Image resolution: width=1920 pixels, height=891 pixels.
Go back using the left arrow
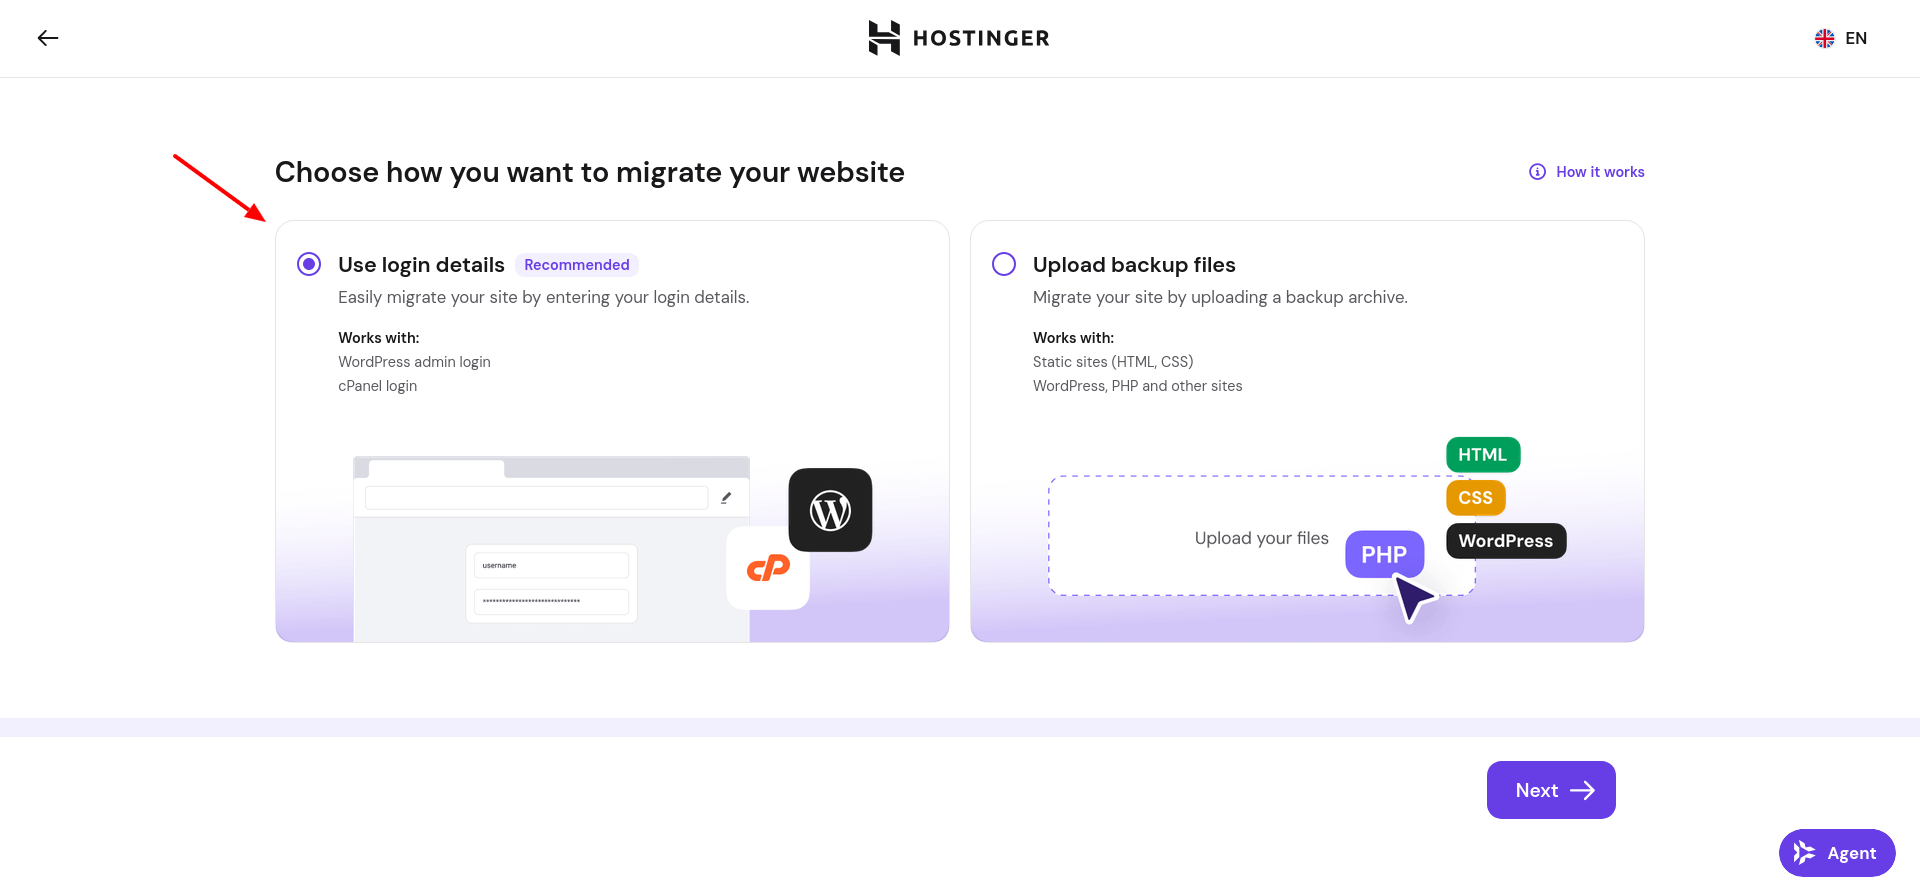pos(48,38)
